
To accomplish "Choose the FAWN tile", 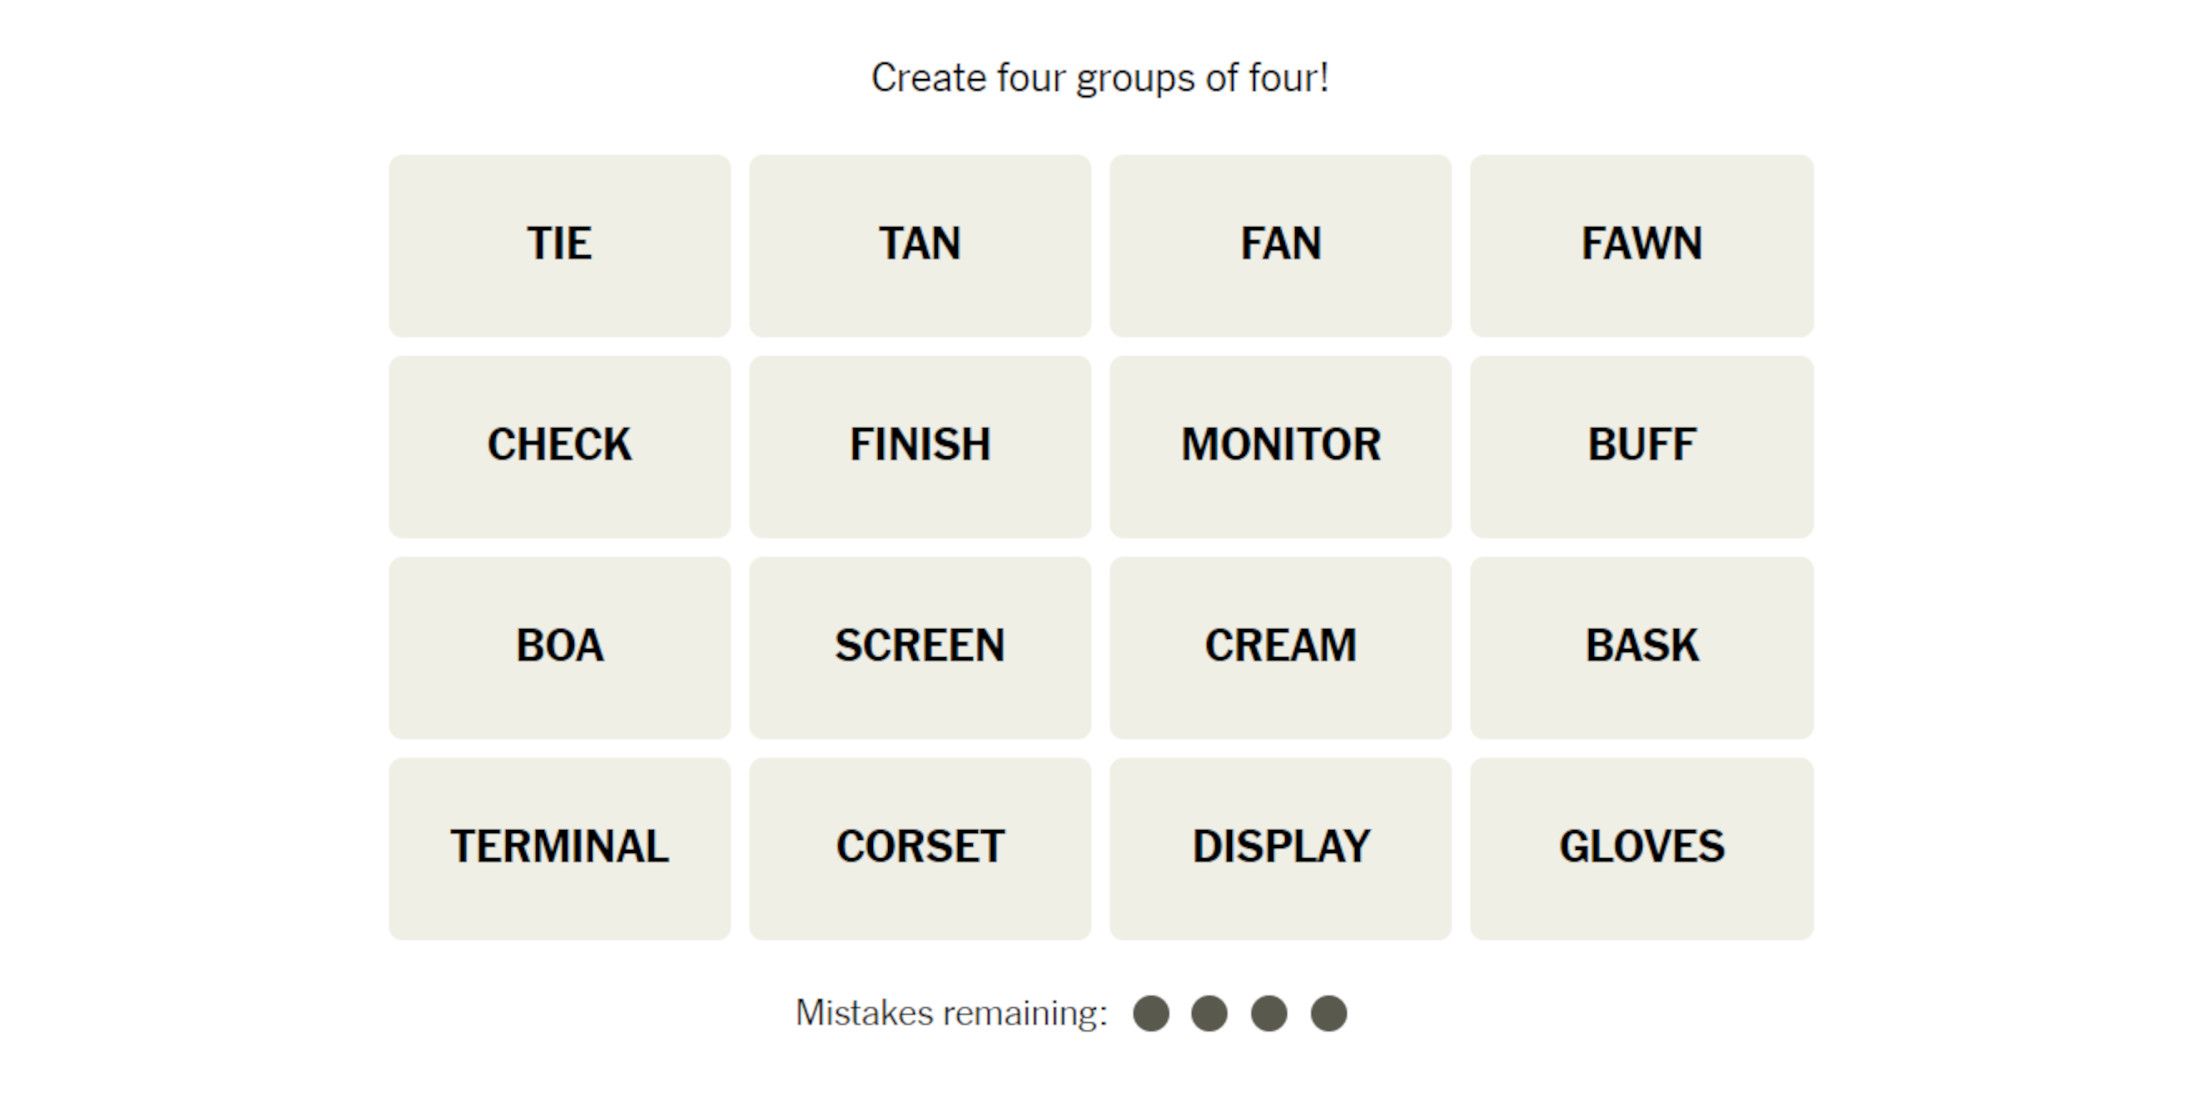I will click(x=1641, y=245).
